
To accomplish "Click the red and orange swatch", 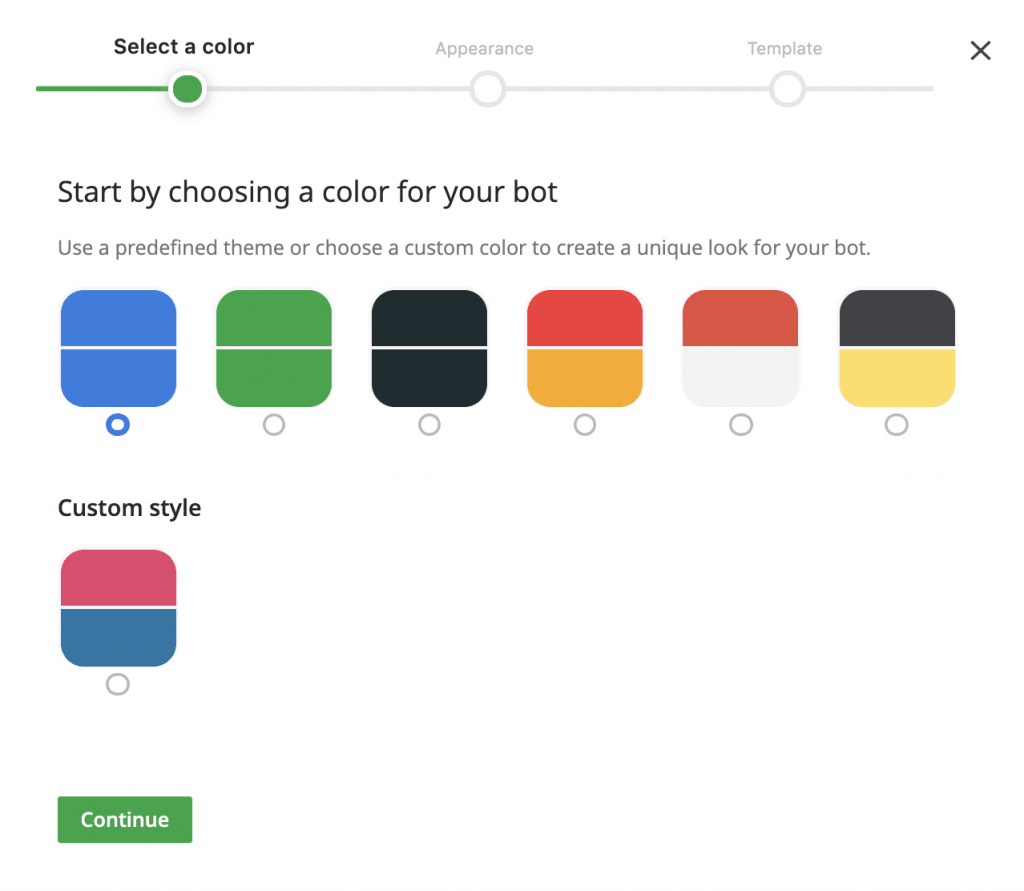I will coord(585,348).
